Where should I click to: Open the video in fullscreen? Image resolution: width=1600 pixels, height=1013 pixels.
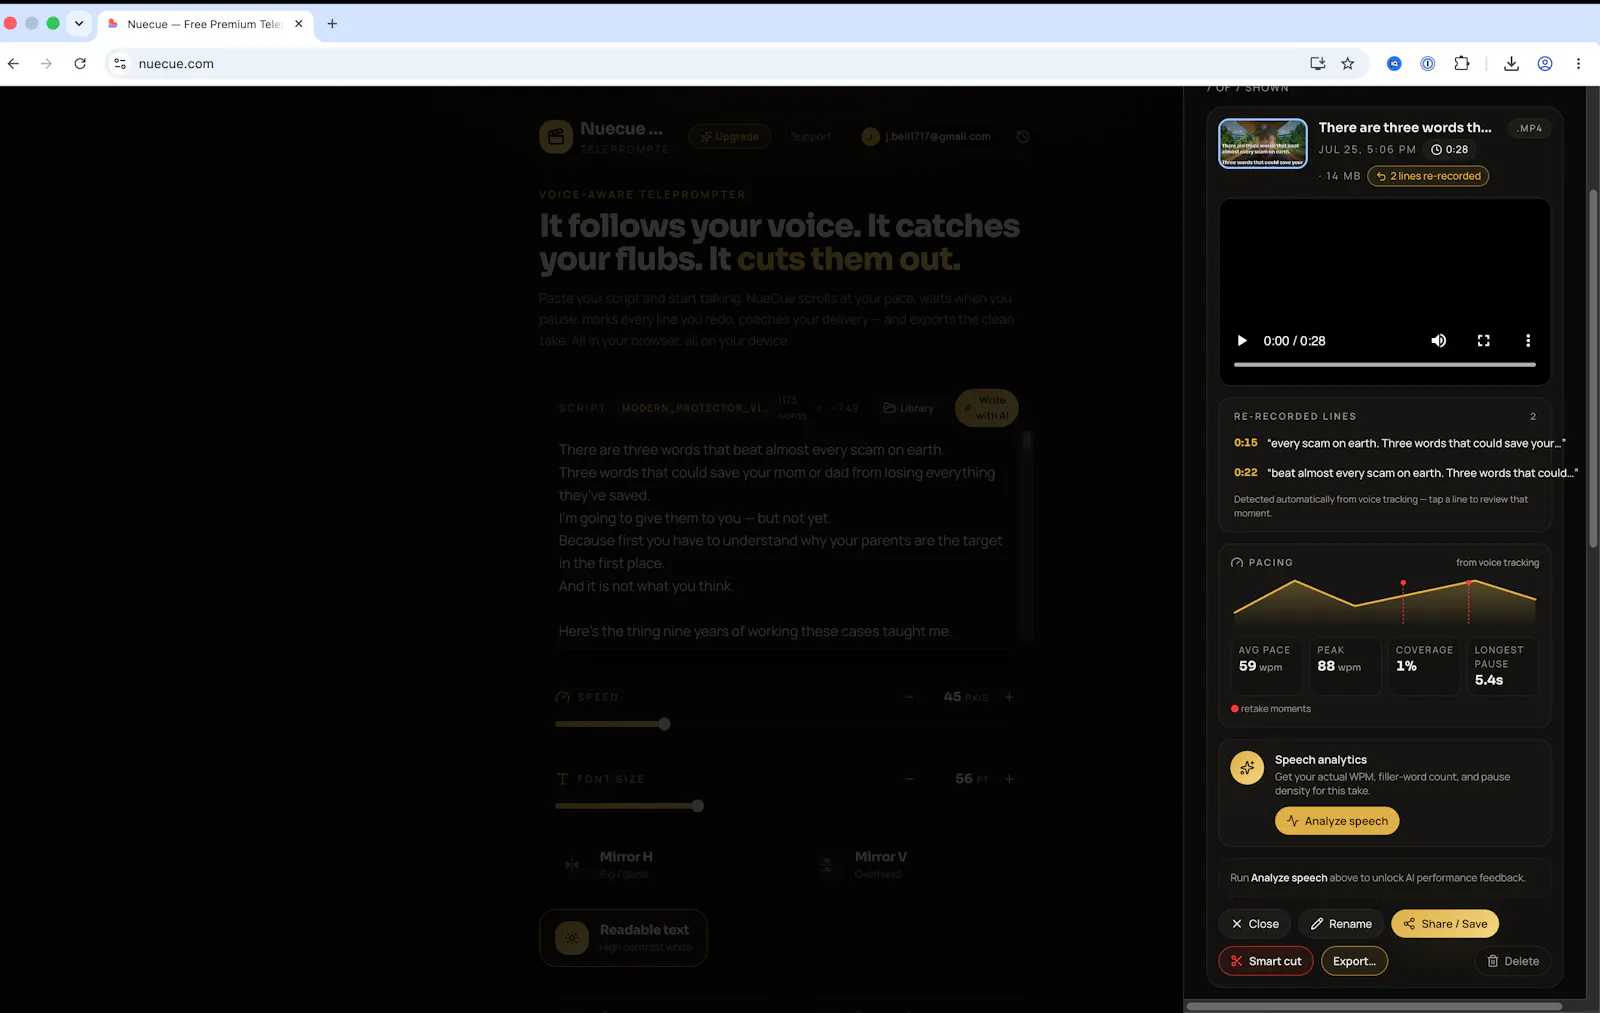tap(1484, 341)
